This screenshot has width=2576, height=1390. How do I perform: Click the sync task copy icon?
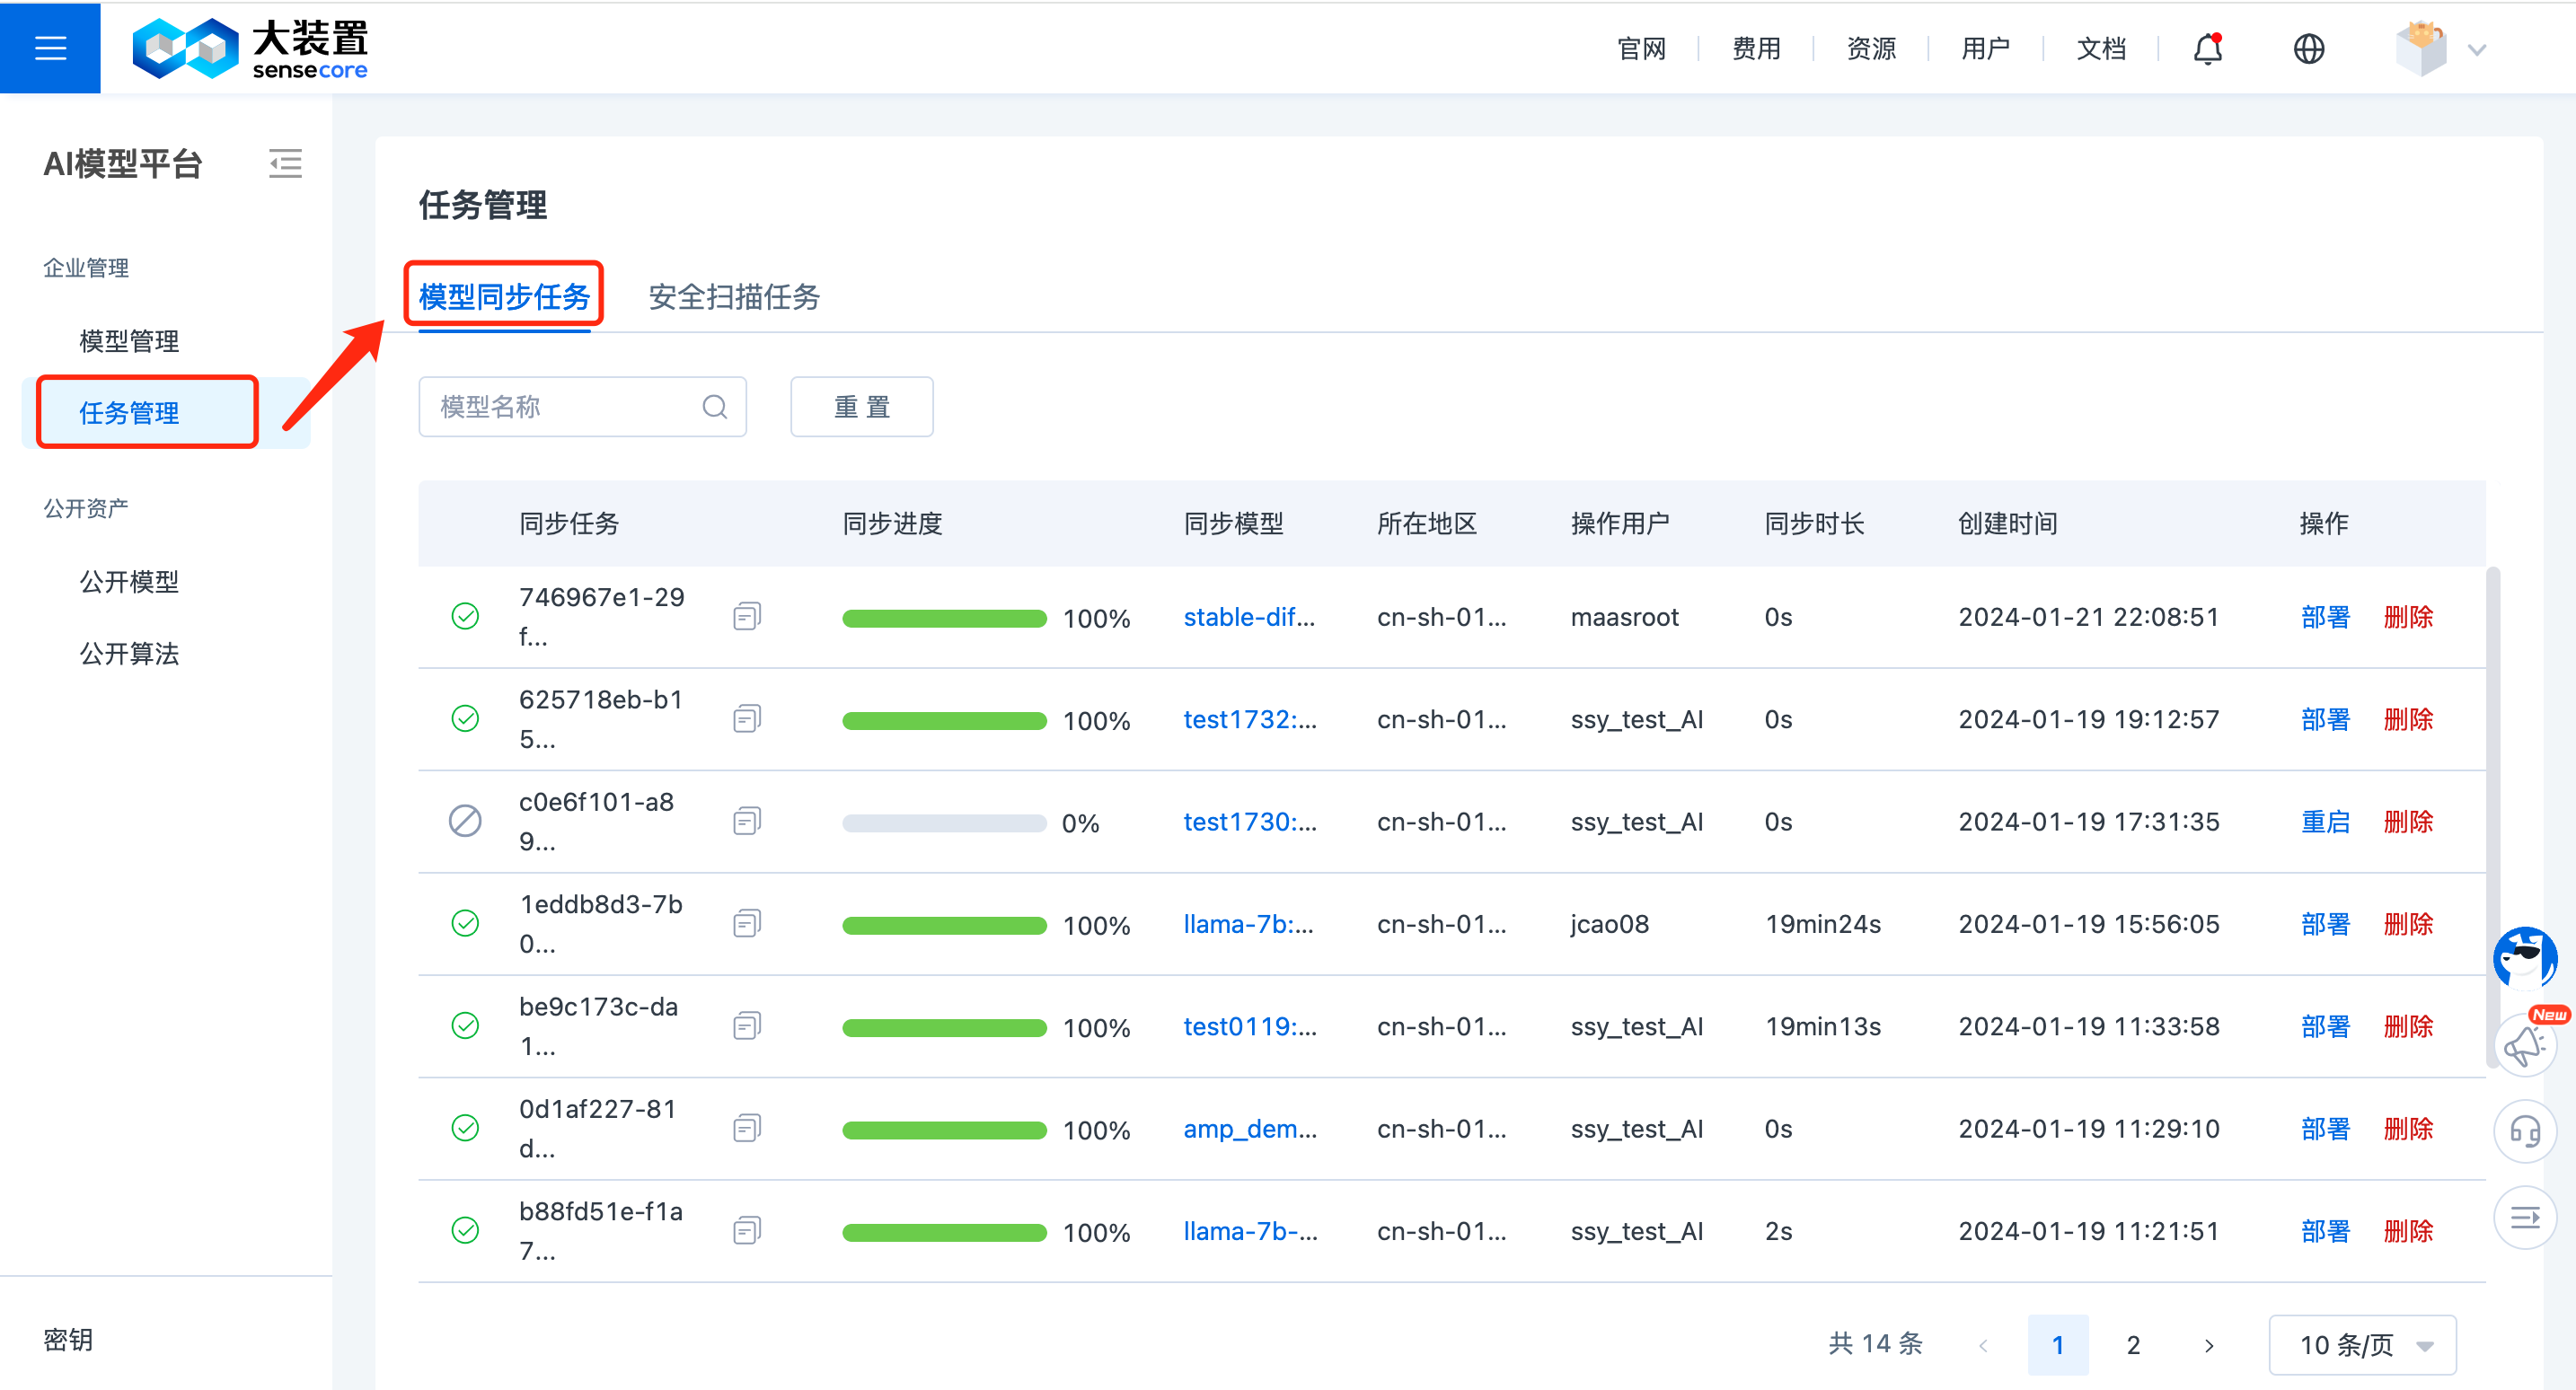(750, 616)
